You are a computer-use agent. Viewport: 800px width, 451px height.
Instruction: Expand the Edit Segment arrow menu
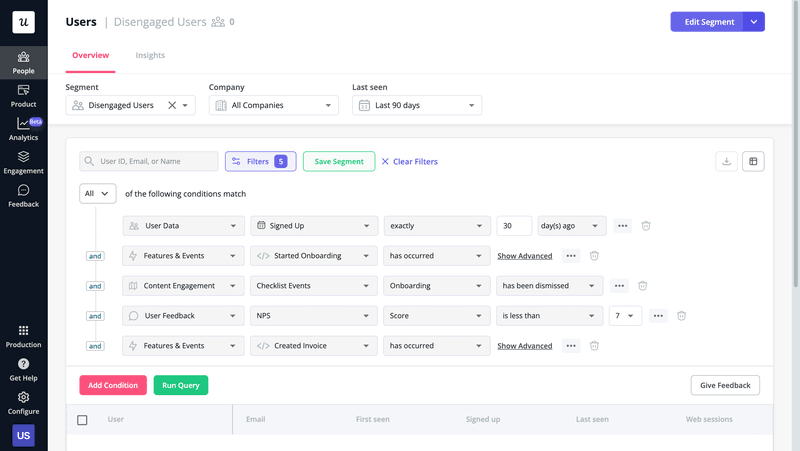point(754,22)
